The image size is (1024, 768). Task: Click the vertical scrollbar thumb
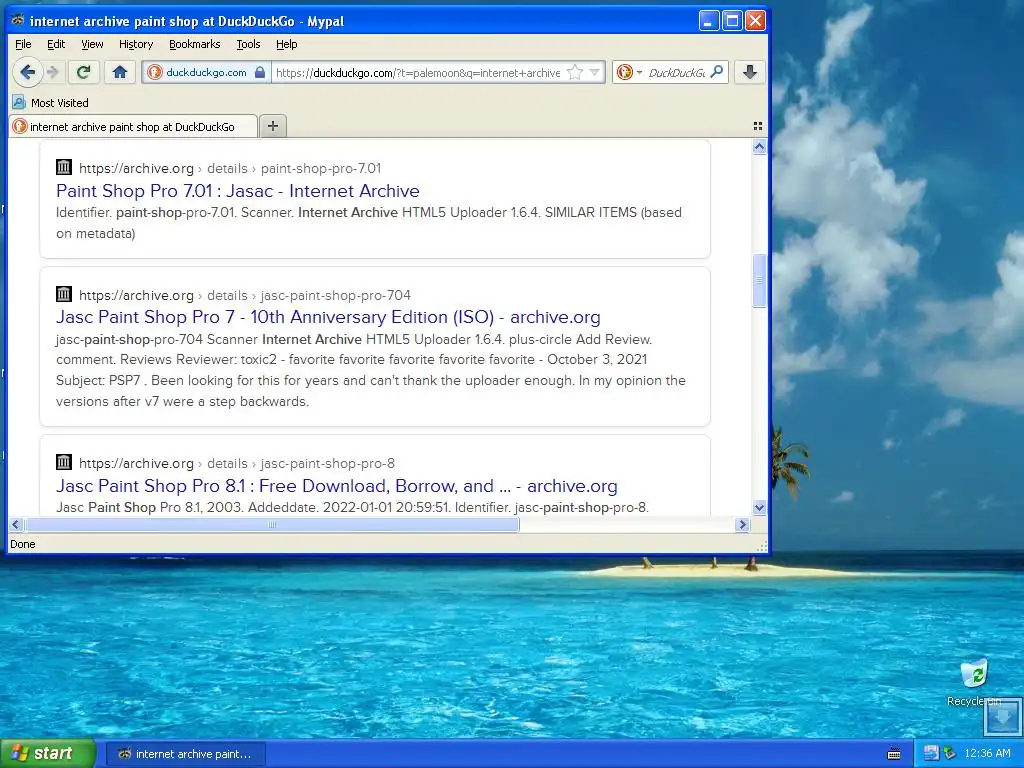click(759, 280)
